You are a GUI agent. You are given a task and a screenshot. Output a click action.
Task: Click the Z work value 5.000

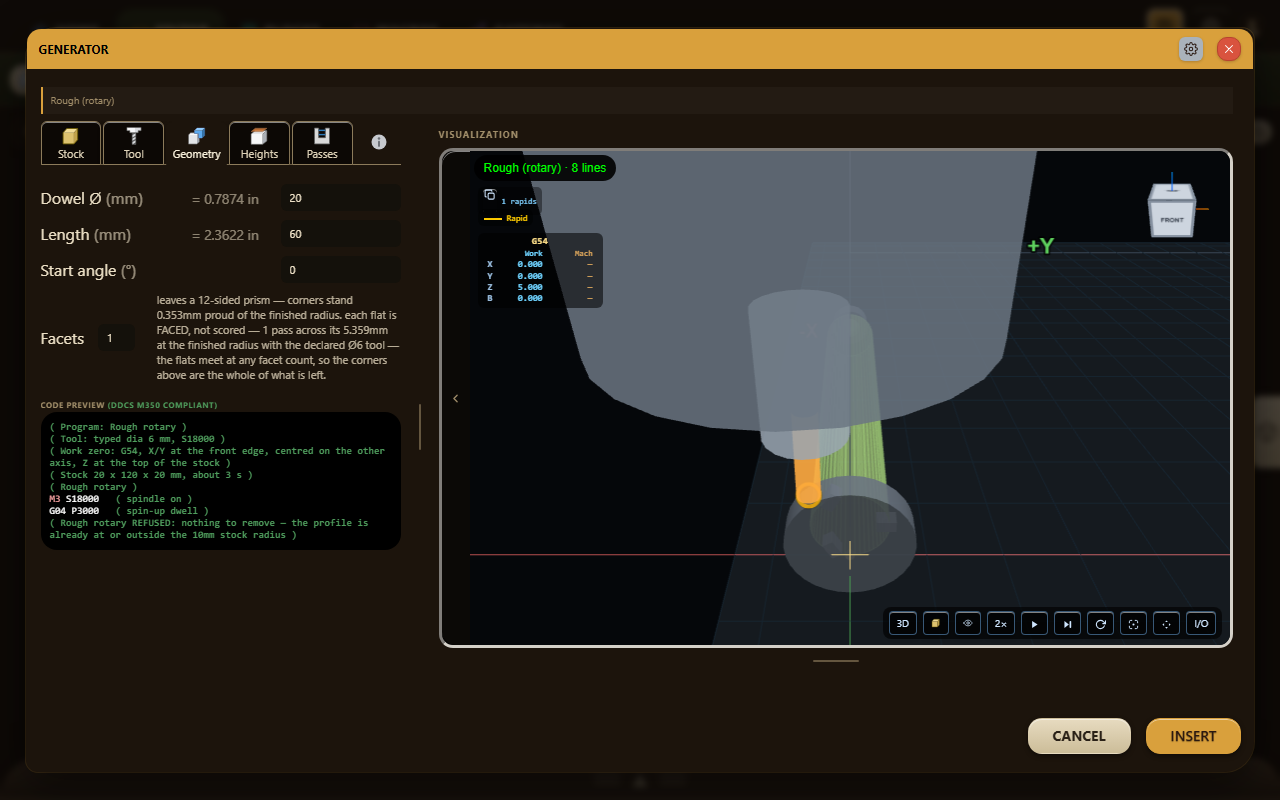pyautogui.click(x=530, y=287)
